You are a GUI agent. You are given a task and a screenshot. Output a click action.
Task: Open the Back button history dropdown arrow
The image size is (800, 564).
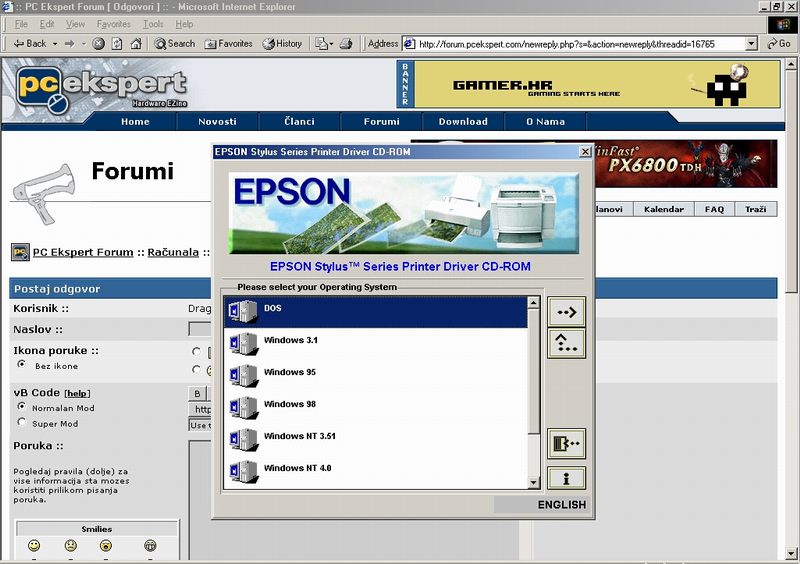tap(54, 44)
